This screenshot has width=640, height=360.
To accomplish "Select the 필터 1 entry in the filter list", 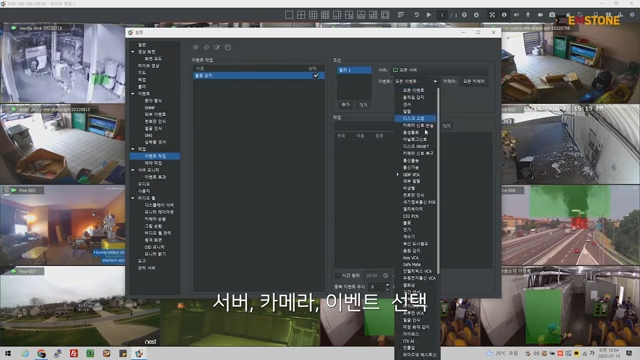I will tap(354, 70).
